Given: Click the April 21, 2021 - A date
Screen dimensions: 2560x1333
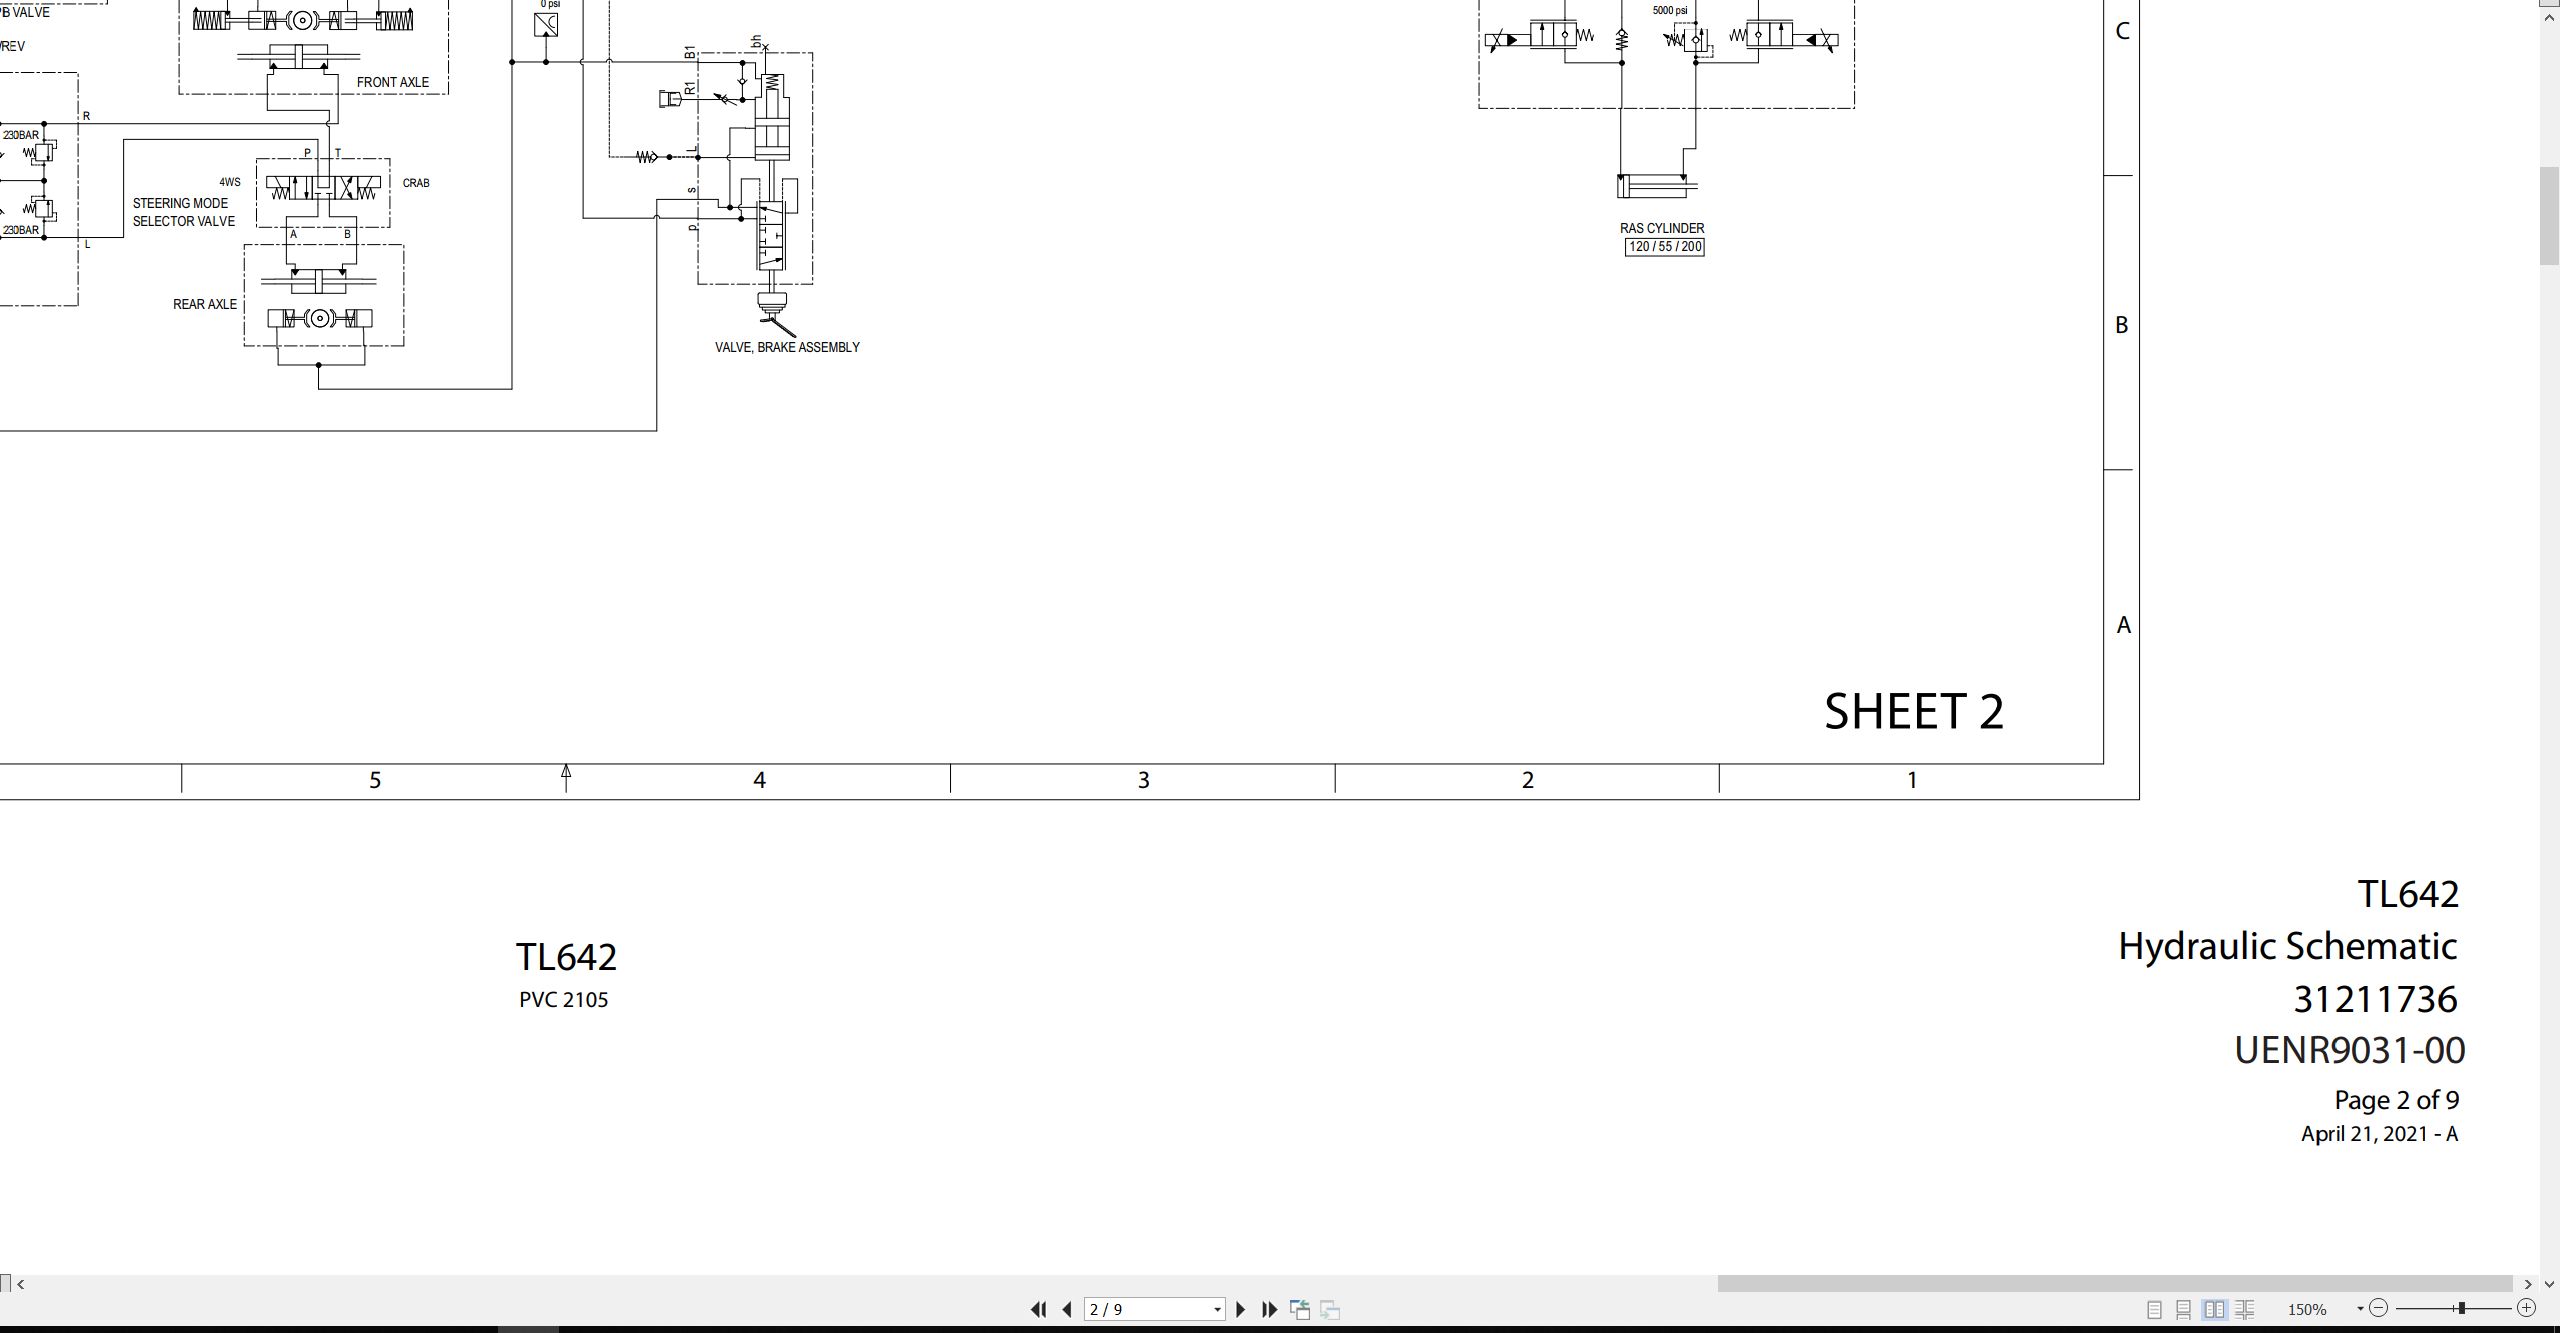Looking at the screenshot, I should click(2380, 1134).
